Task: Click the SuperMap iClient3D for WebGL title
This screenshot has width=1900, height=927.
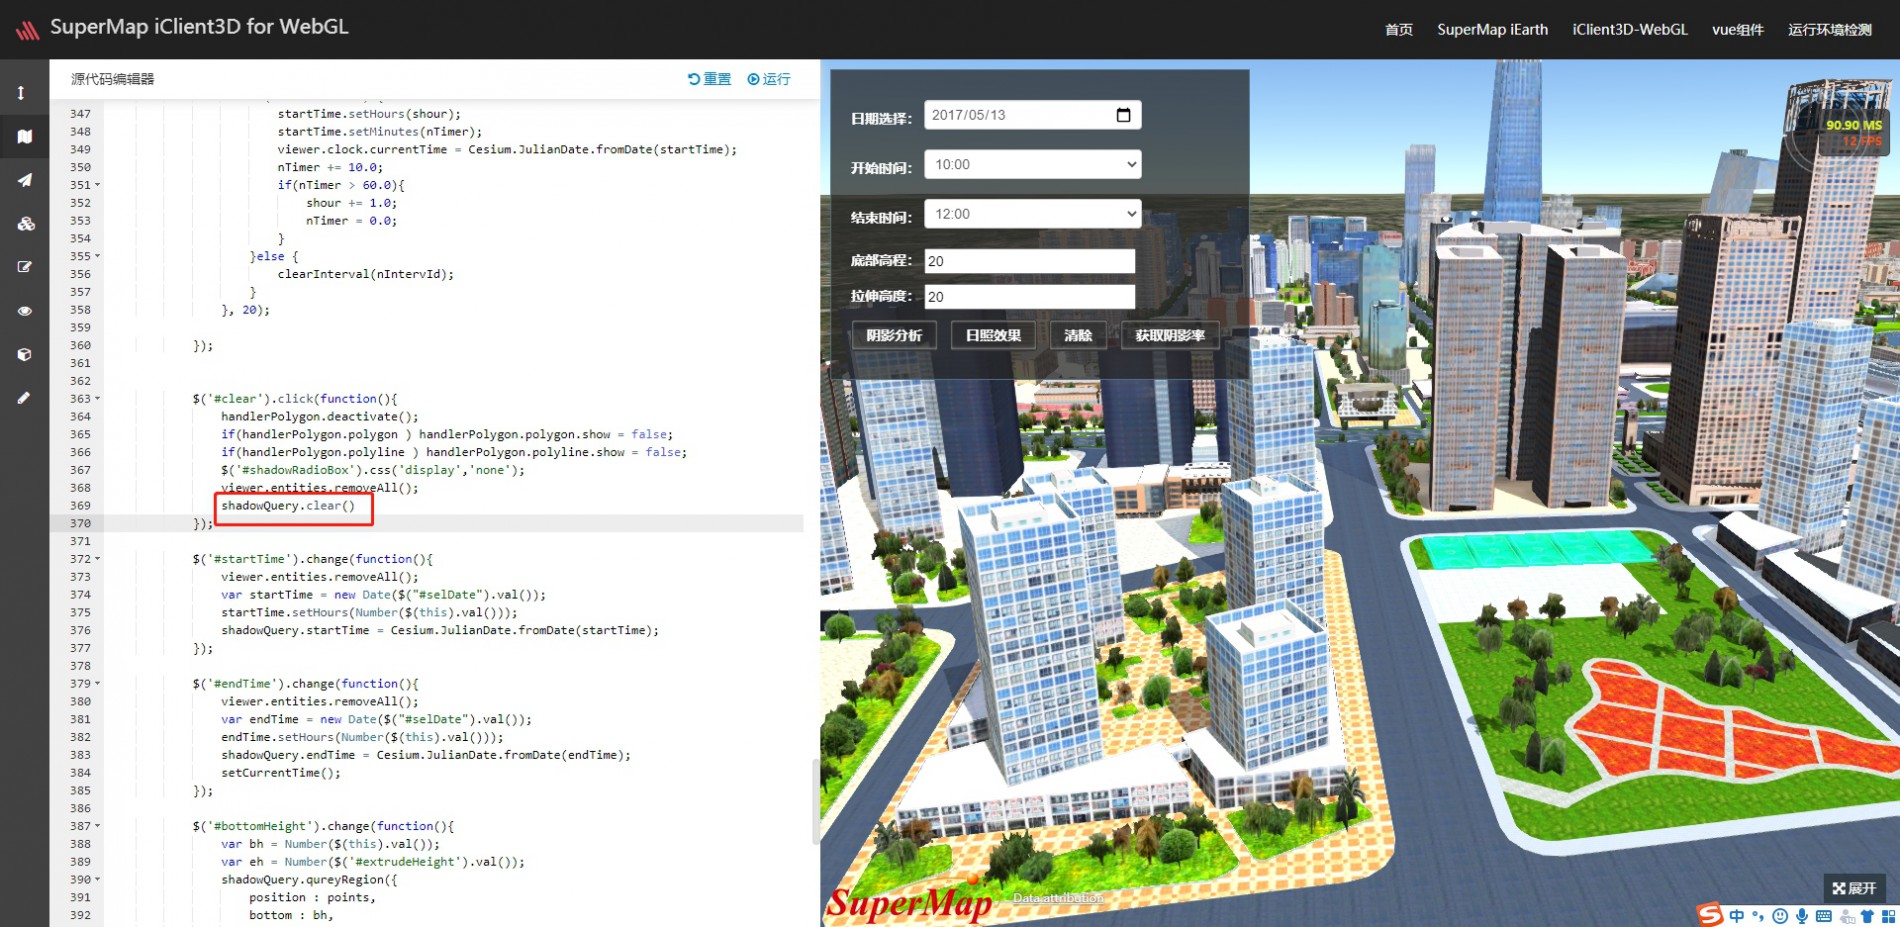Action: tap(199, 27)
